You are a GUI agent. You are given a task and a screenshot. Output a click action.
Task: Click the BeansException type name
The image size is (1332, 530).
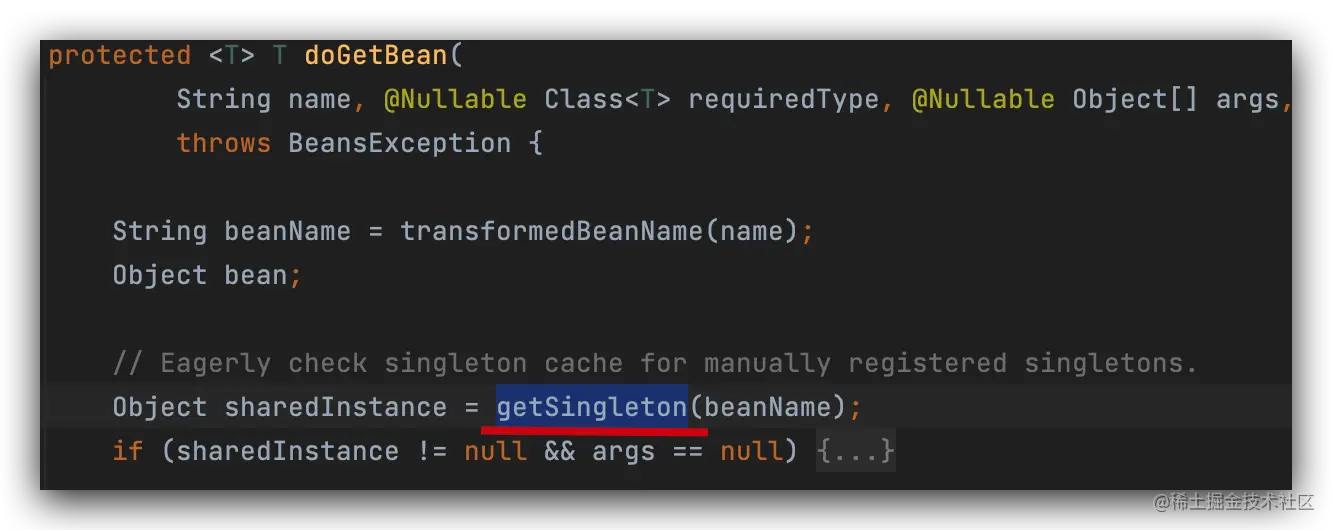(x=400, y=143)
